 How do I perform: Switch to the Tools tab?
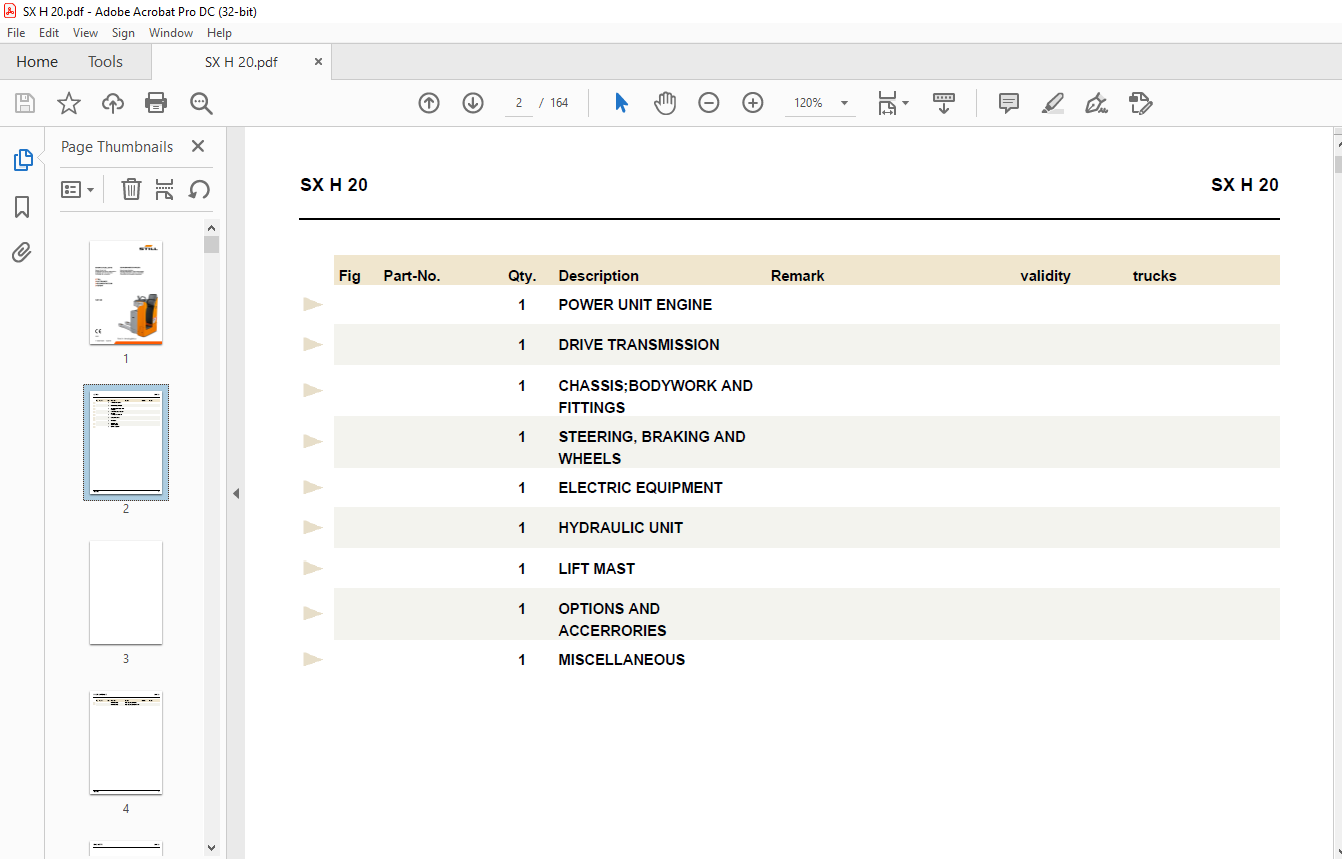105,62
